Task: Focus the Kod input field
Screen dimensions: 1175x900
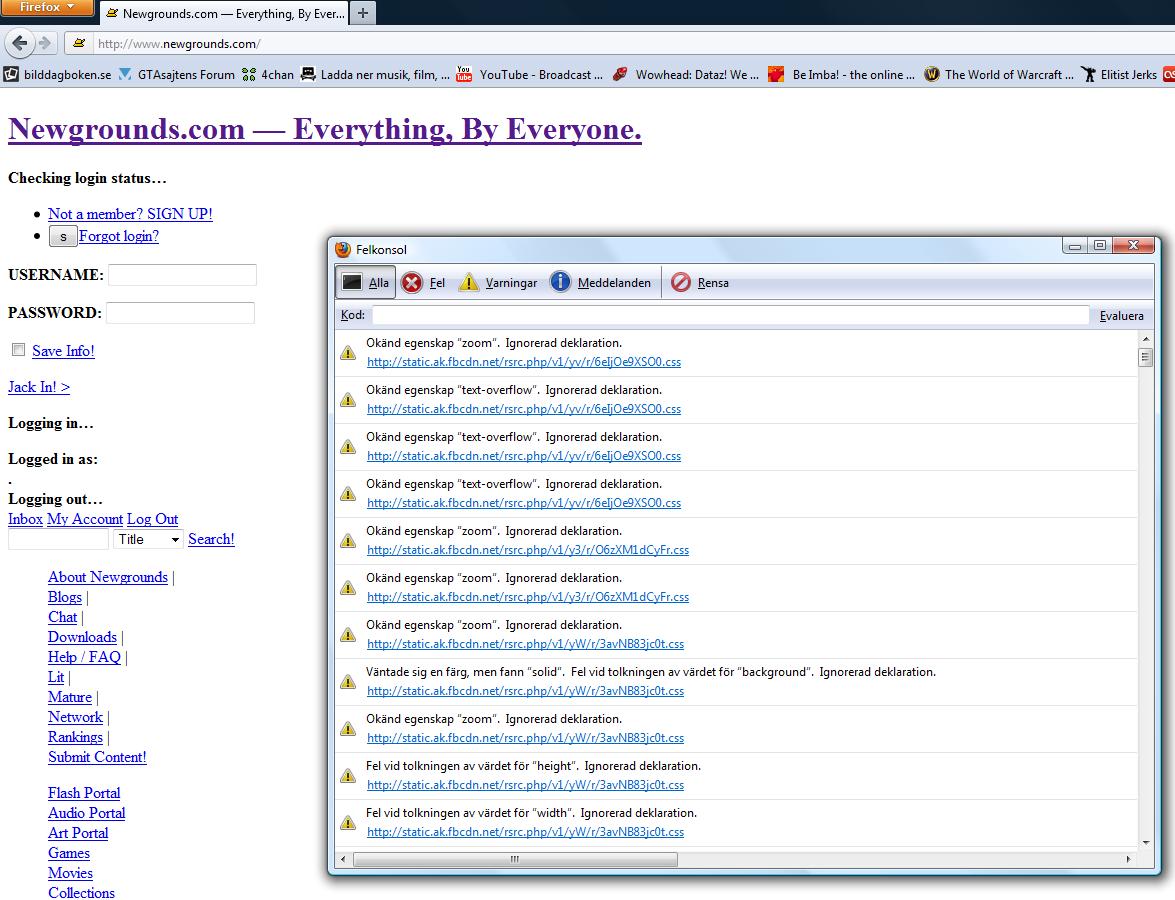Action: tap(731, 315)
